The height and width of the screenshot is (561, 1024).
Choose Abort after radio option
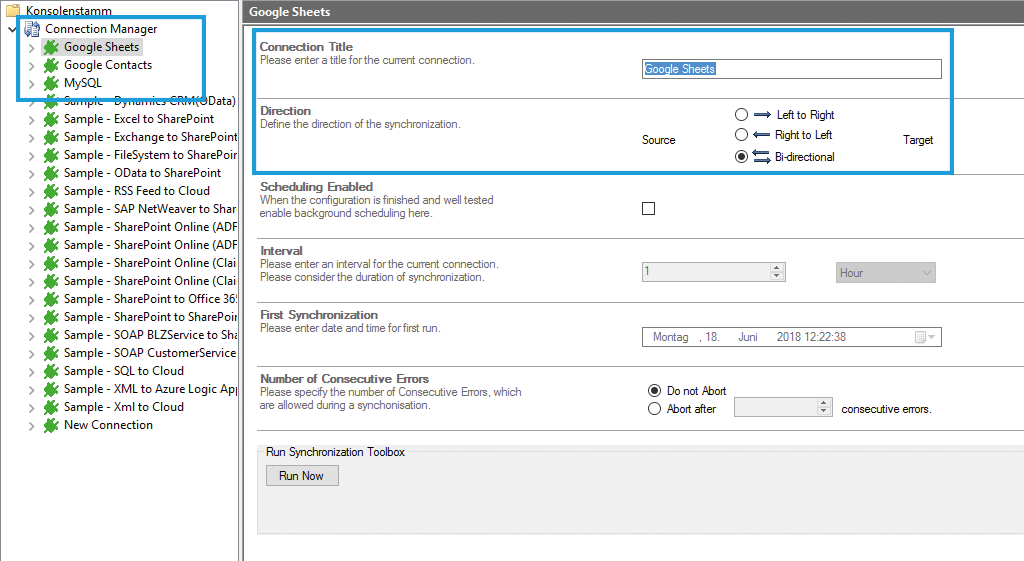point(655,409)
